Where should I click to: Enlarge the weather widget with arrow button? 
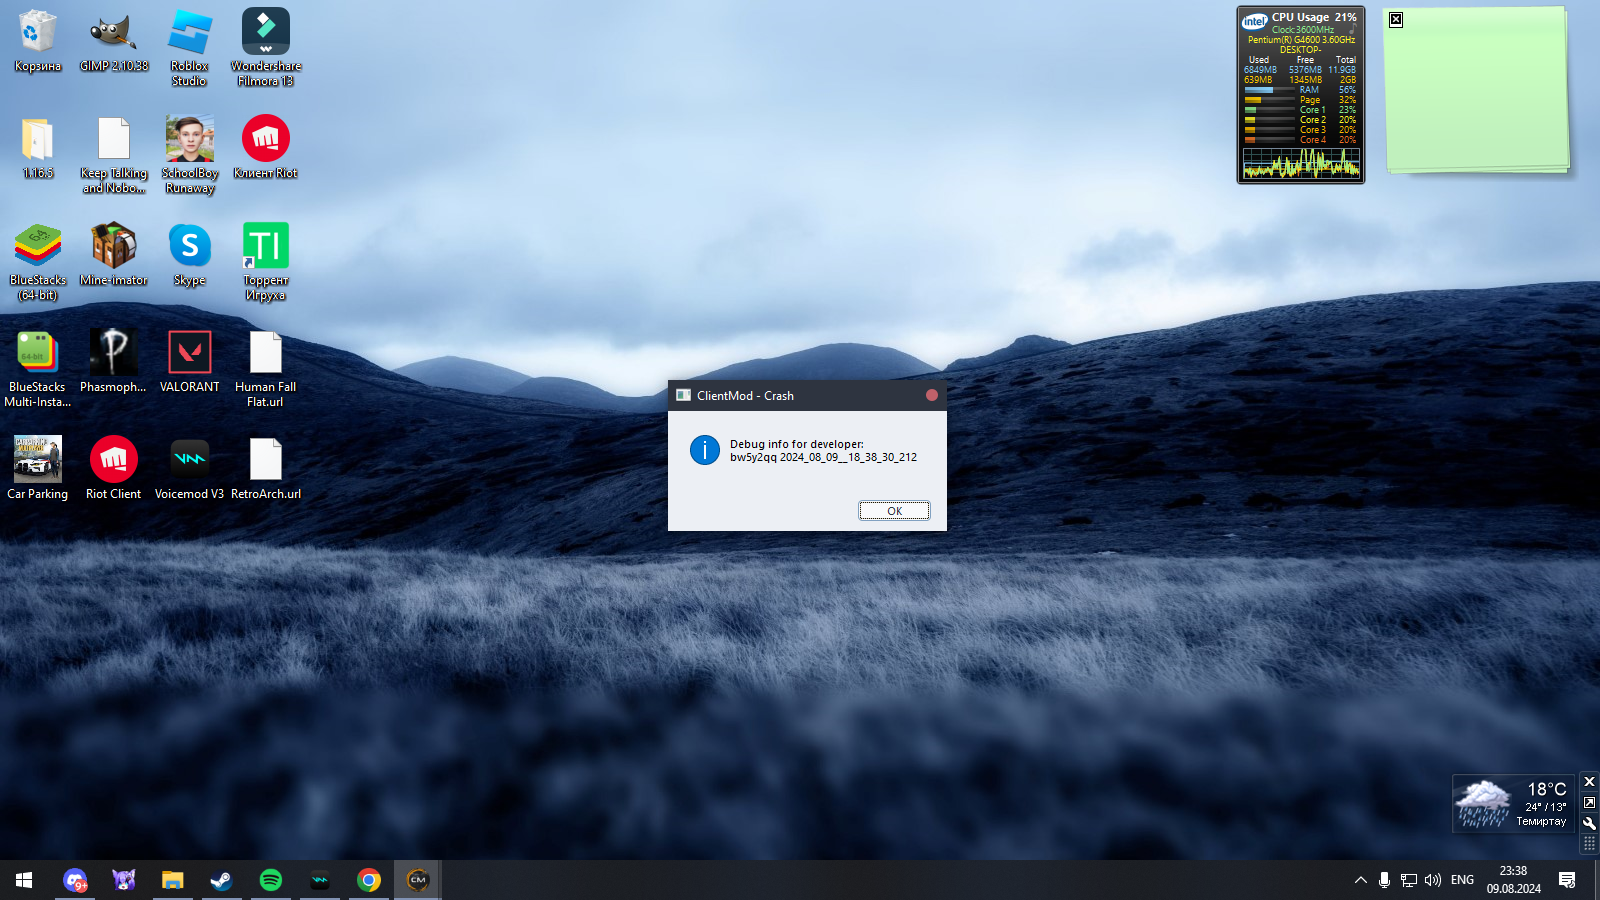pyautogui.click(x=1589, y=802)
